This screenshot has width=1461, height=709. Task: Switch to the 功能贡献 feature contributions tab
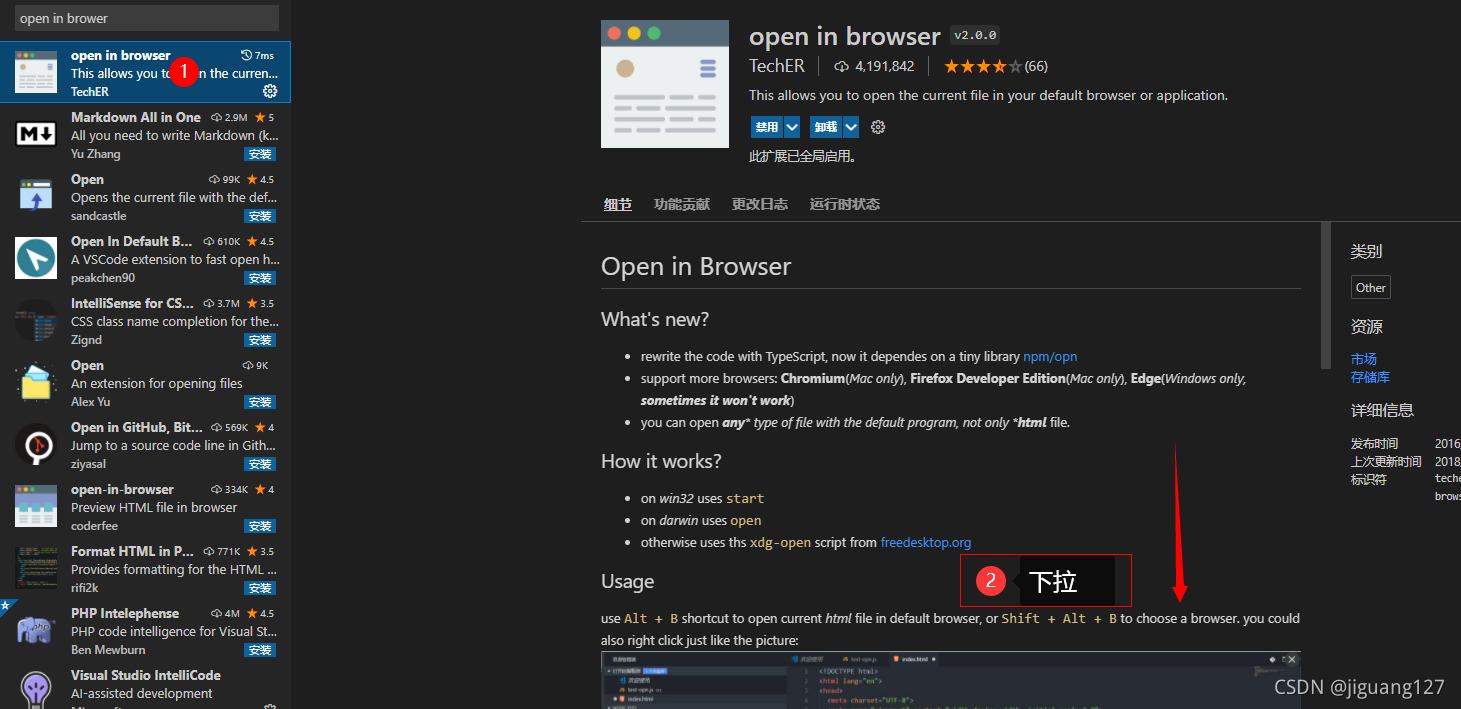tap(682, 204)
